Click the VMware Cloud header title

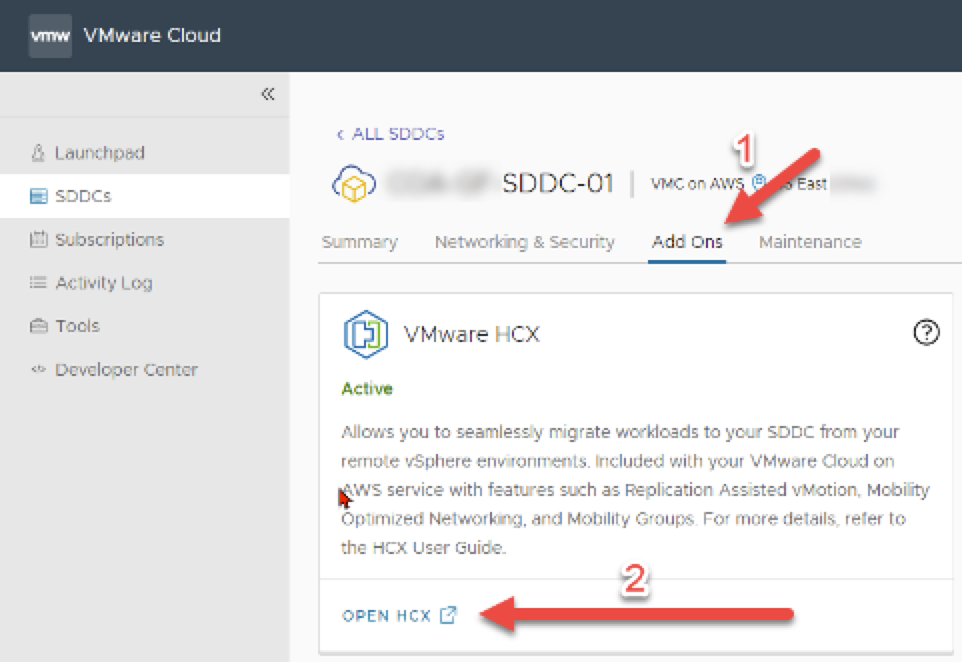point(152,36)
